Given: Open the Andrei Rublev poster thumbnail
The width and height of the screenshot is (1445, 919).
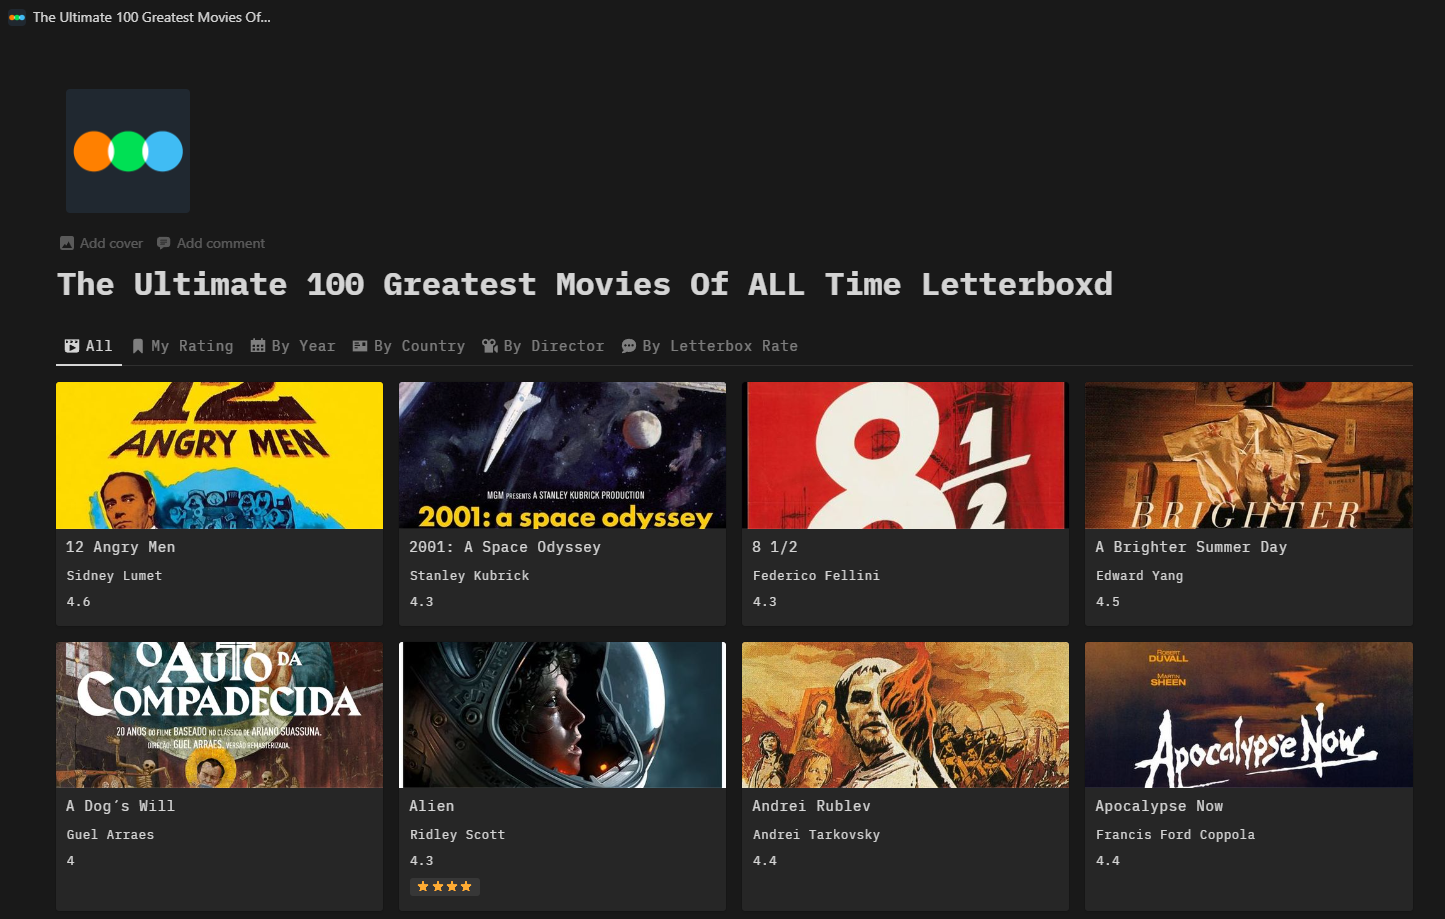Looking at the screenshot, I should click(x=906, y=715).
